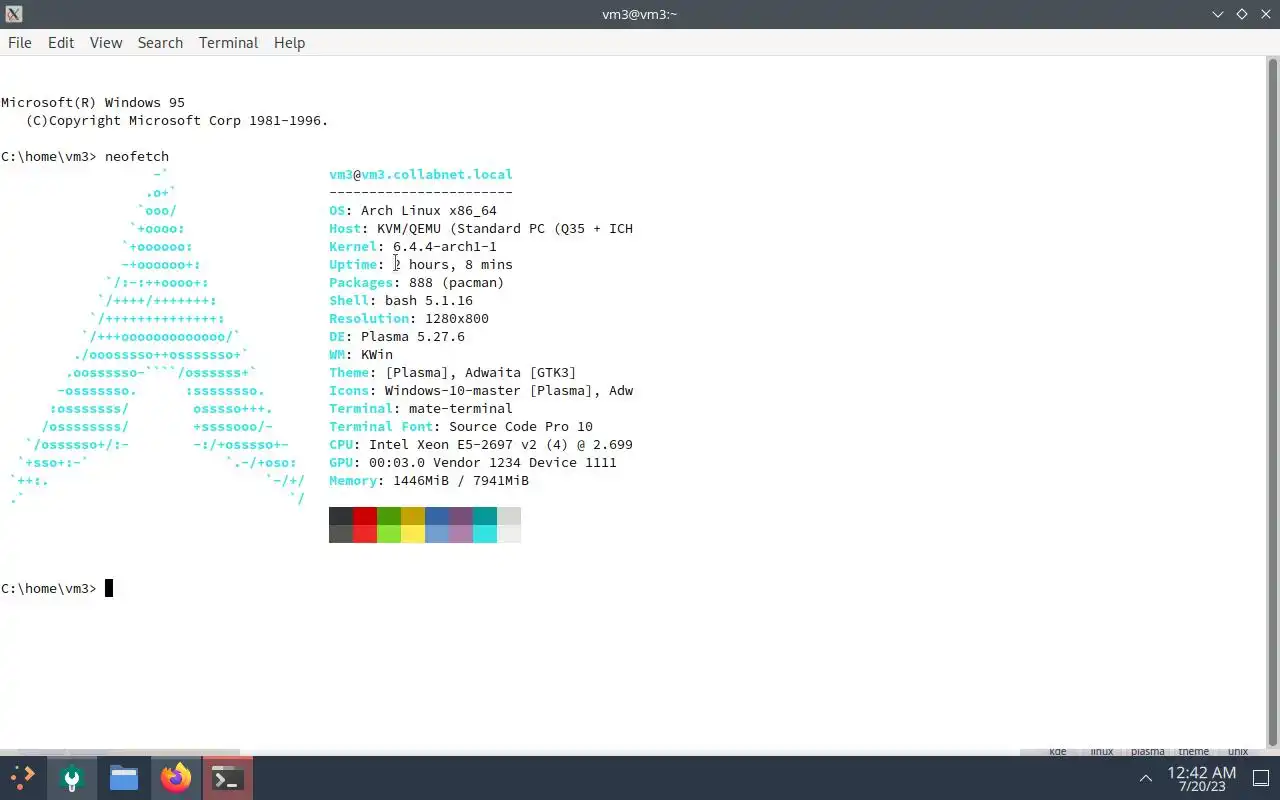This screenshot has width=1280, height=800.
Task: Click the X window icon in title bar
Action: tap(13, 14)
